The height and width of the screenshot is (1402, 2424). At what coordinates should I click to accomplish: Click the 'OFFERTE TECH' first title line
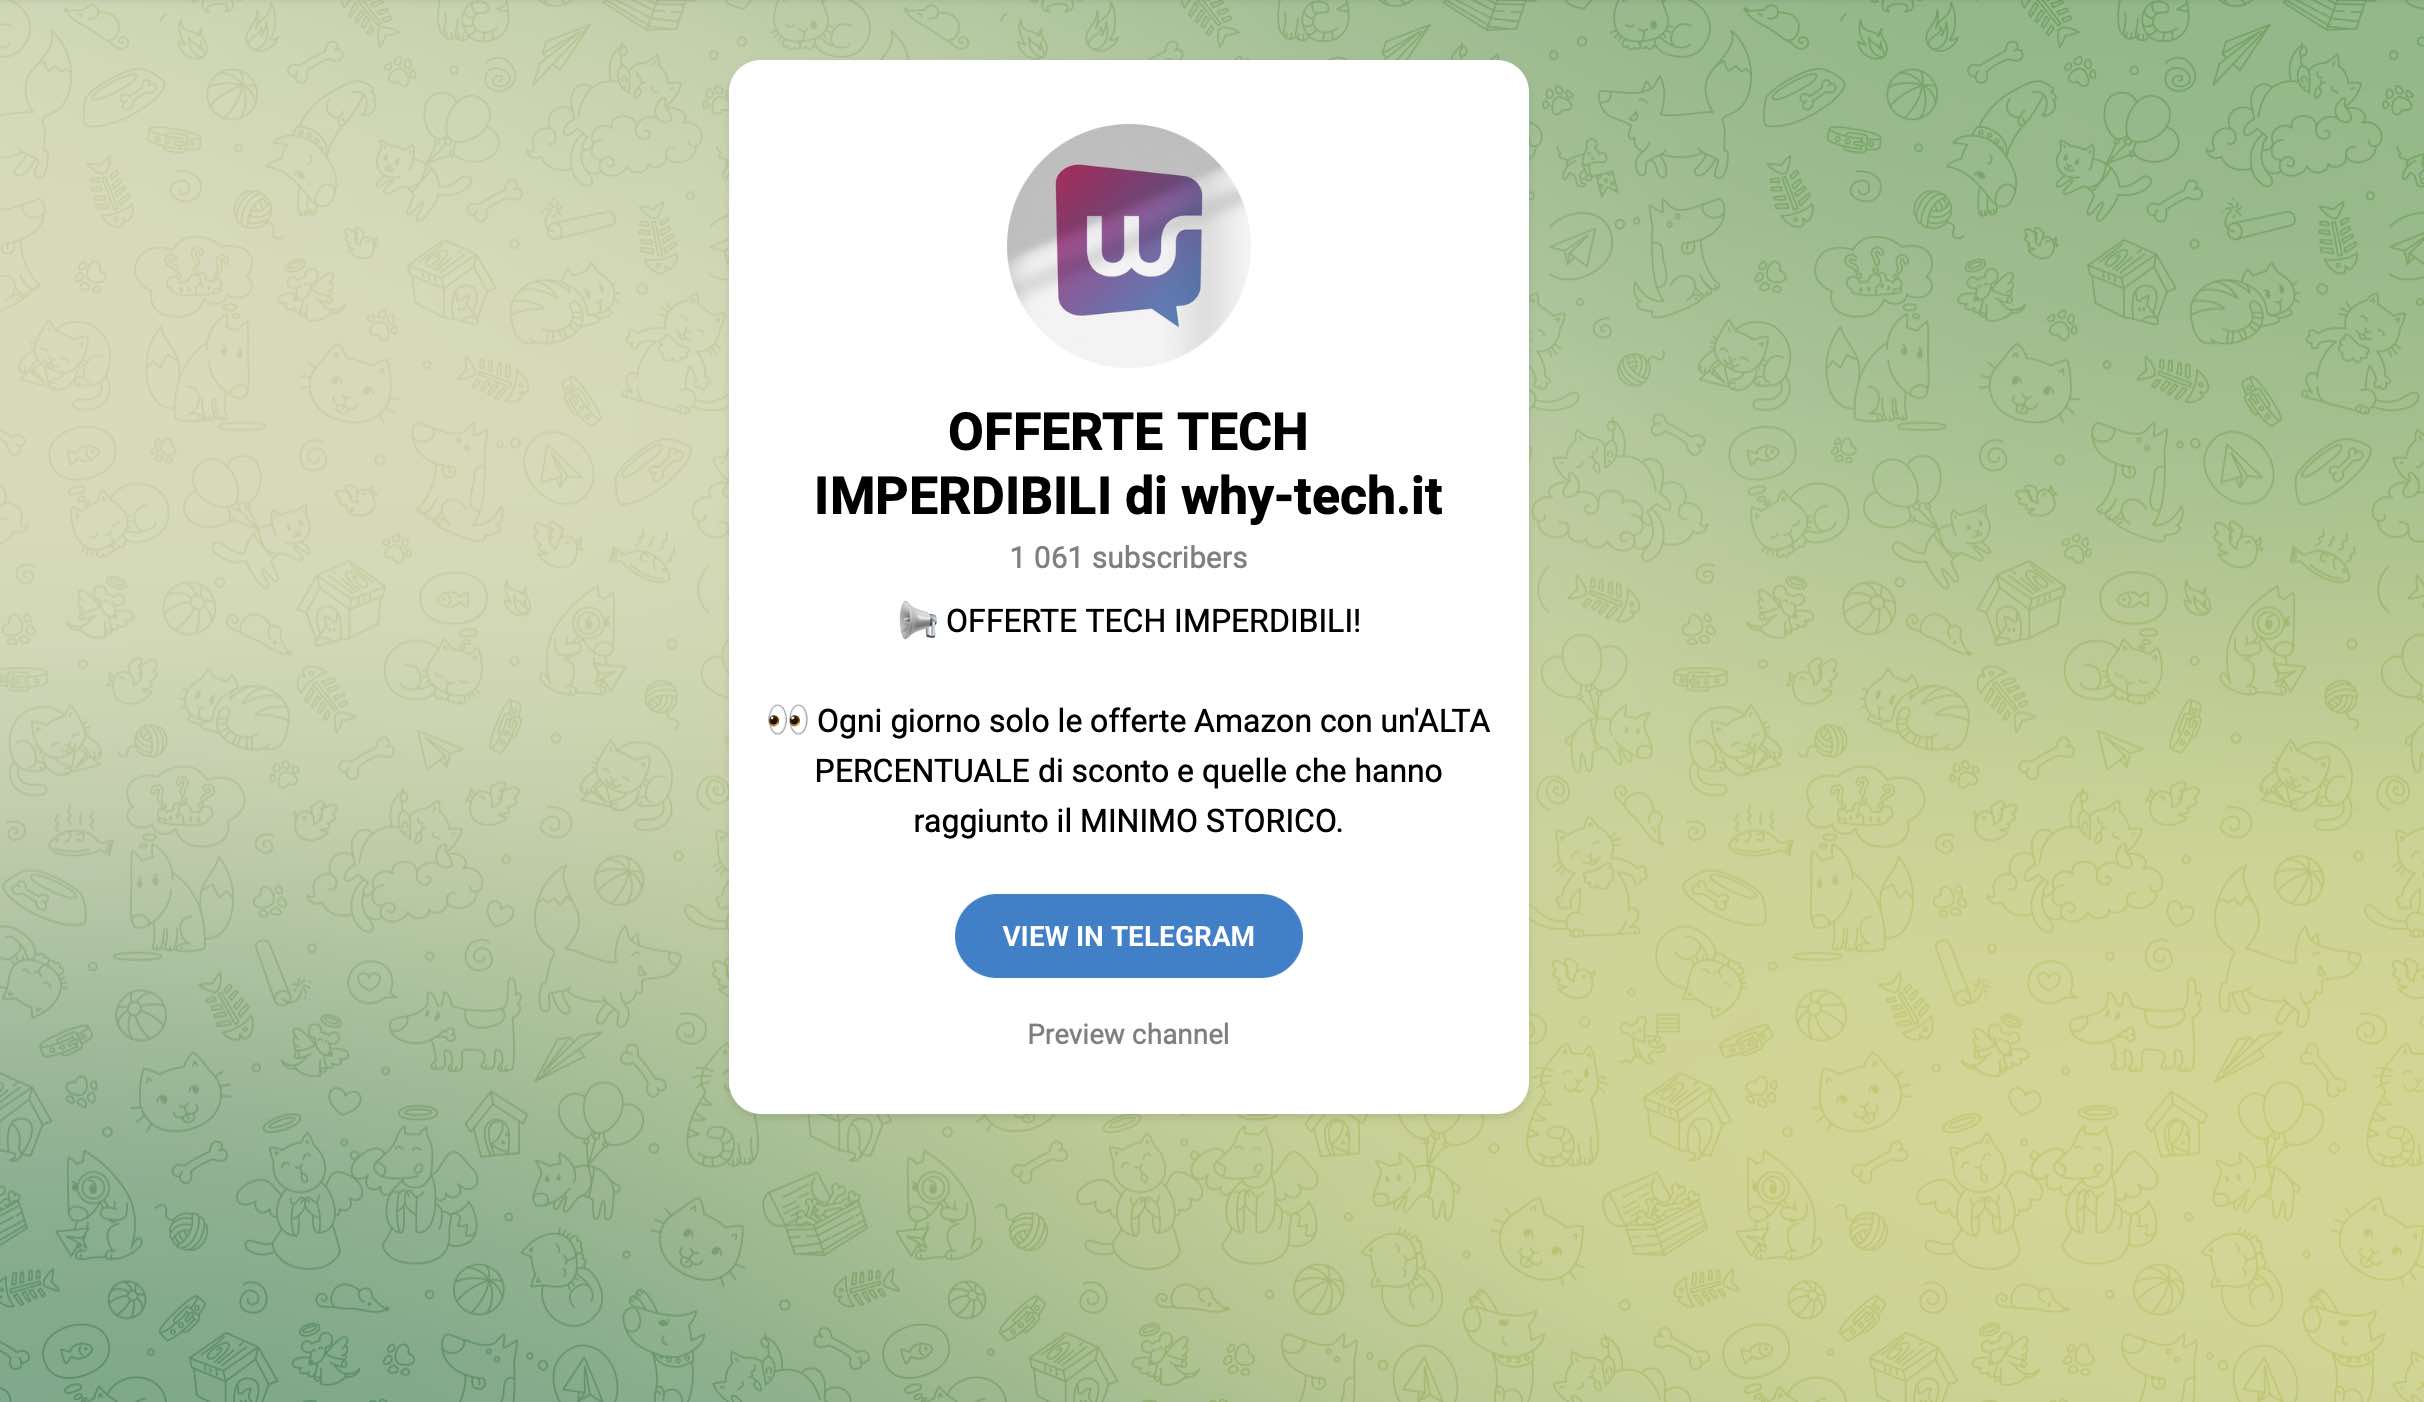[1128, 432]
